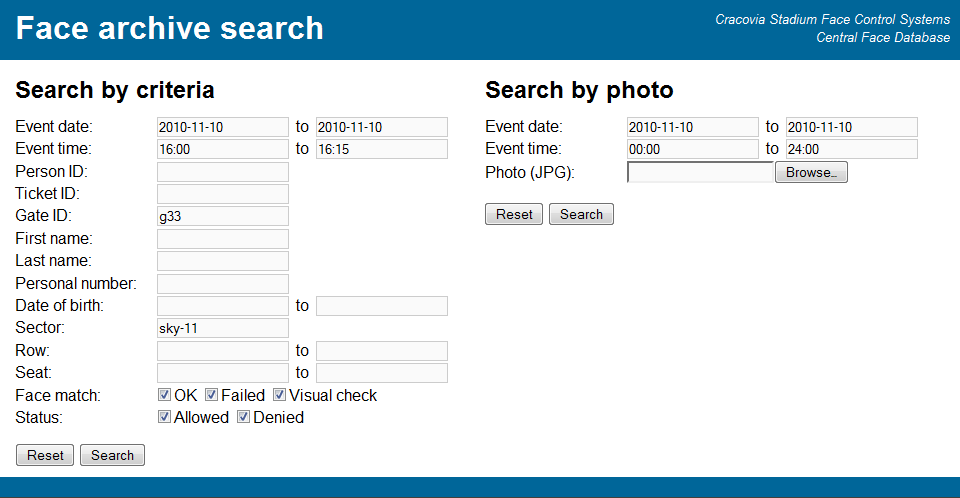Click the Ticket ID text field
960x498 pixels.
pos(223,194)
